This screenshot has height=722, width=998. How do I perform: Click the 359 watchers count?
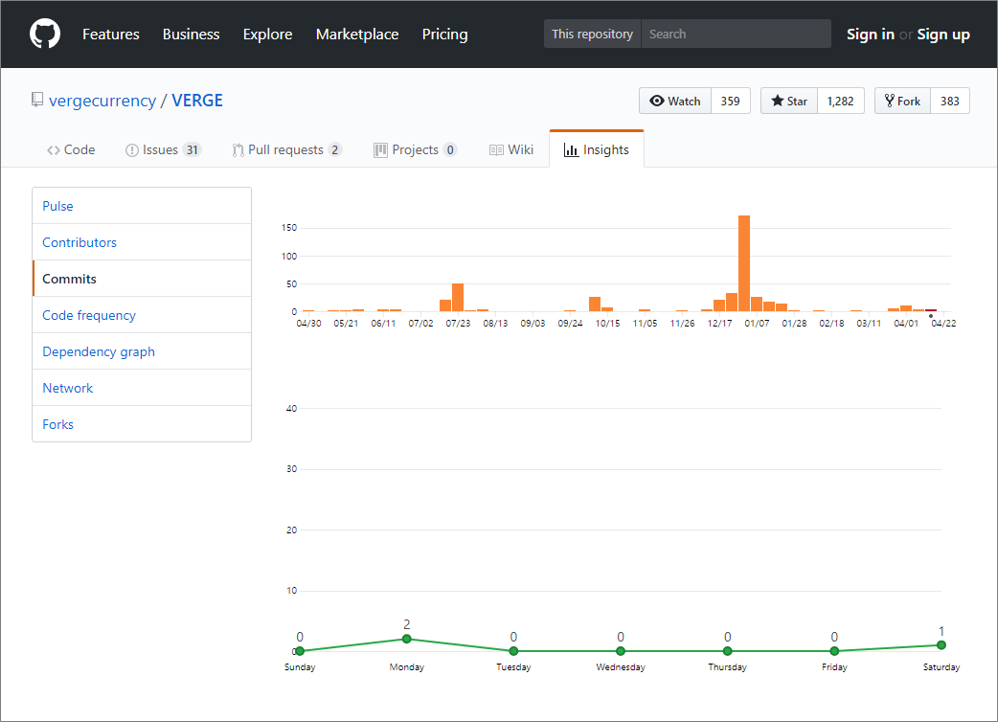[x=730, y=101]
